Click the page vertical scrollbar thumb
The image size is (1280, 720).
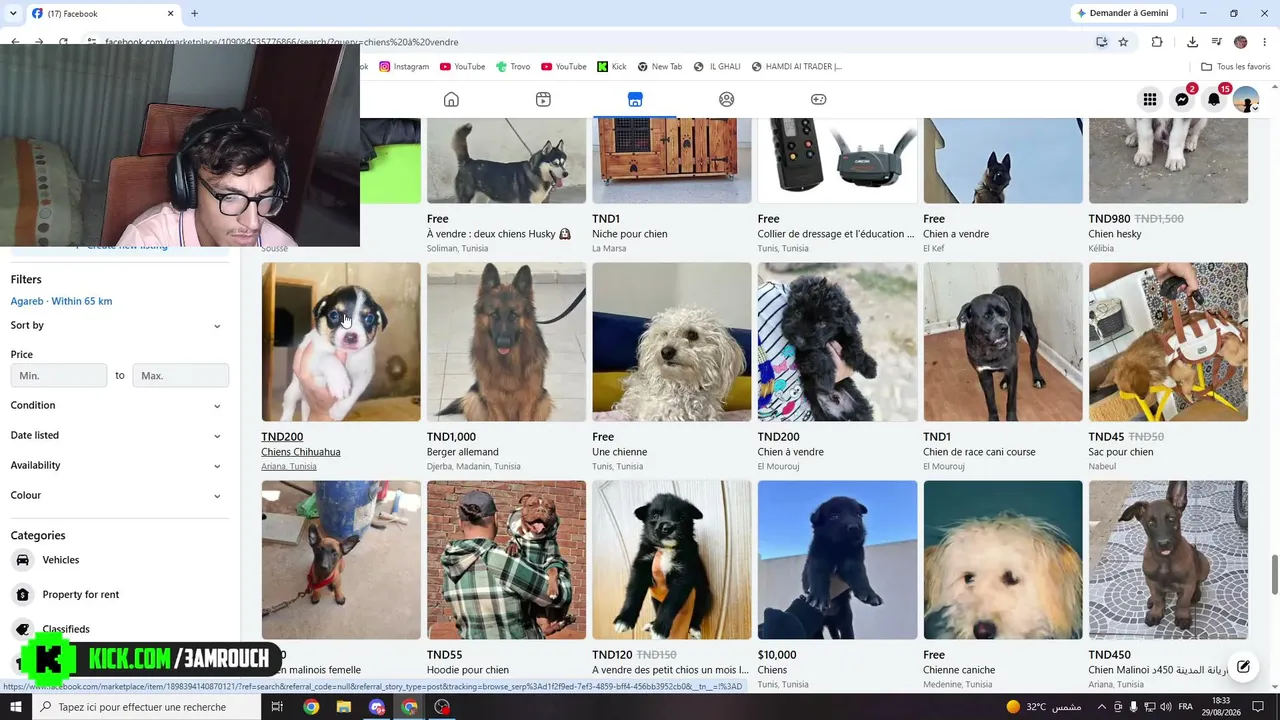(1274, 574)
